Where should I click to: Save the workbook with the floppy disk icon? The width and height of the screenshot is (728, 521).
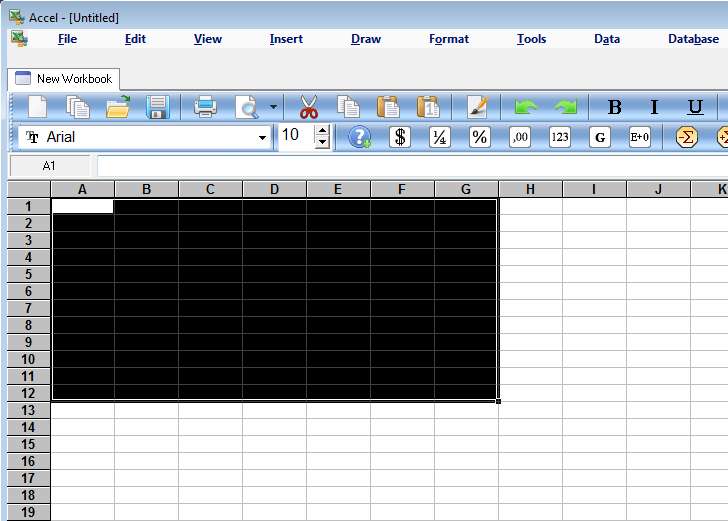click(157, 107)
